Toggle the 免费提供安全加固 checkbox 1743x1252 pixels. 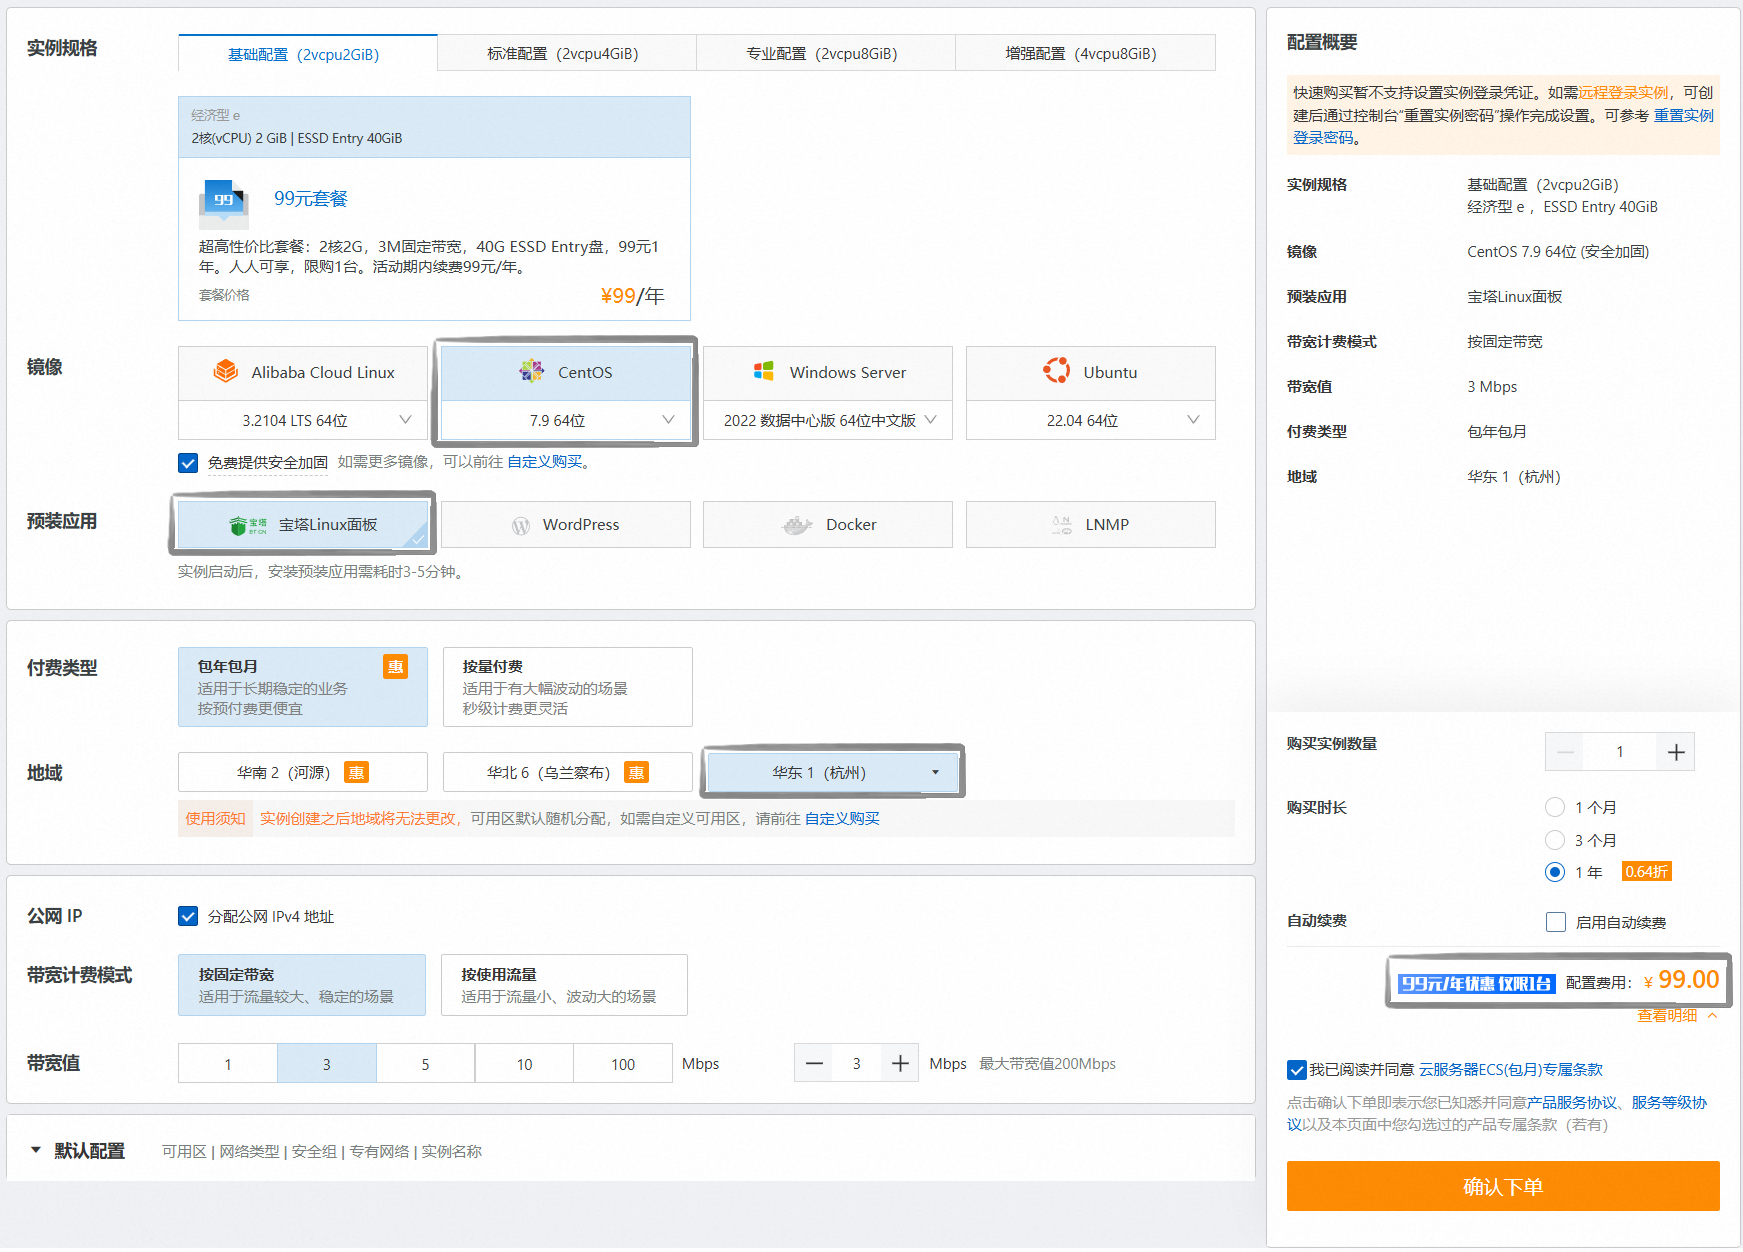click(188, 463)
